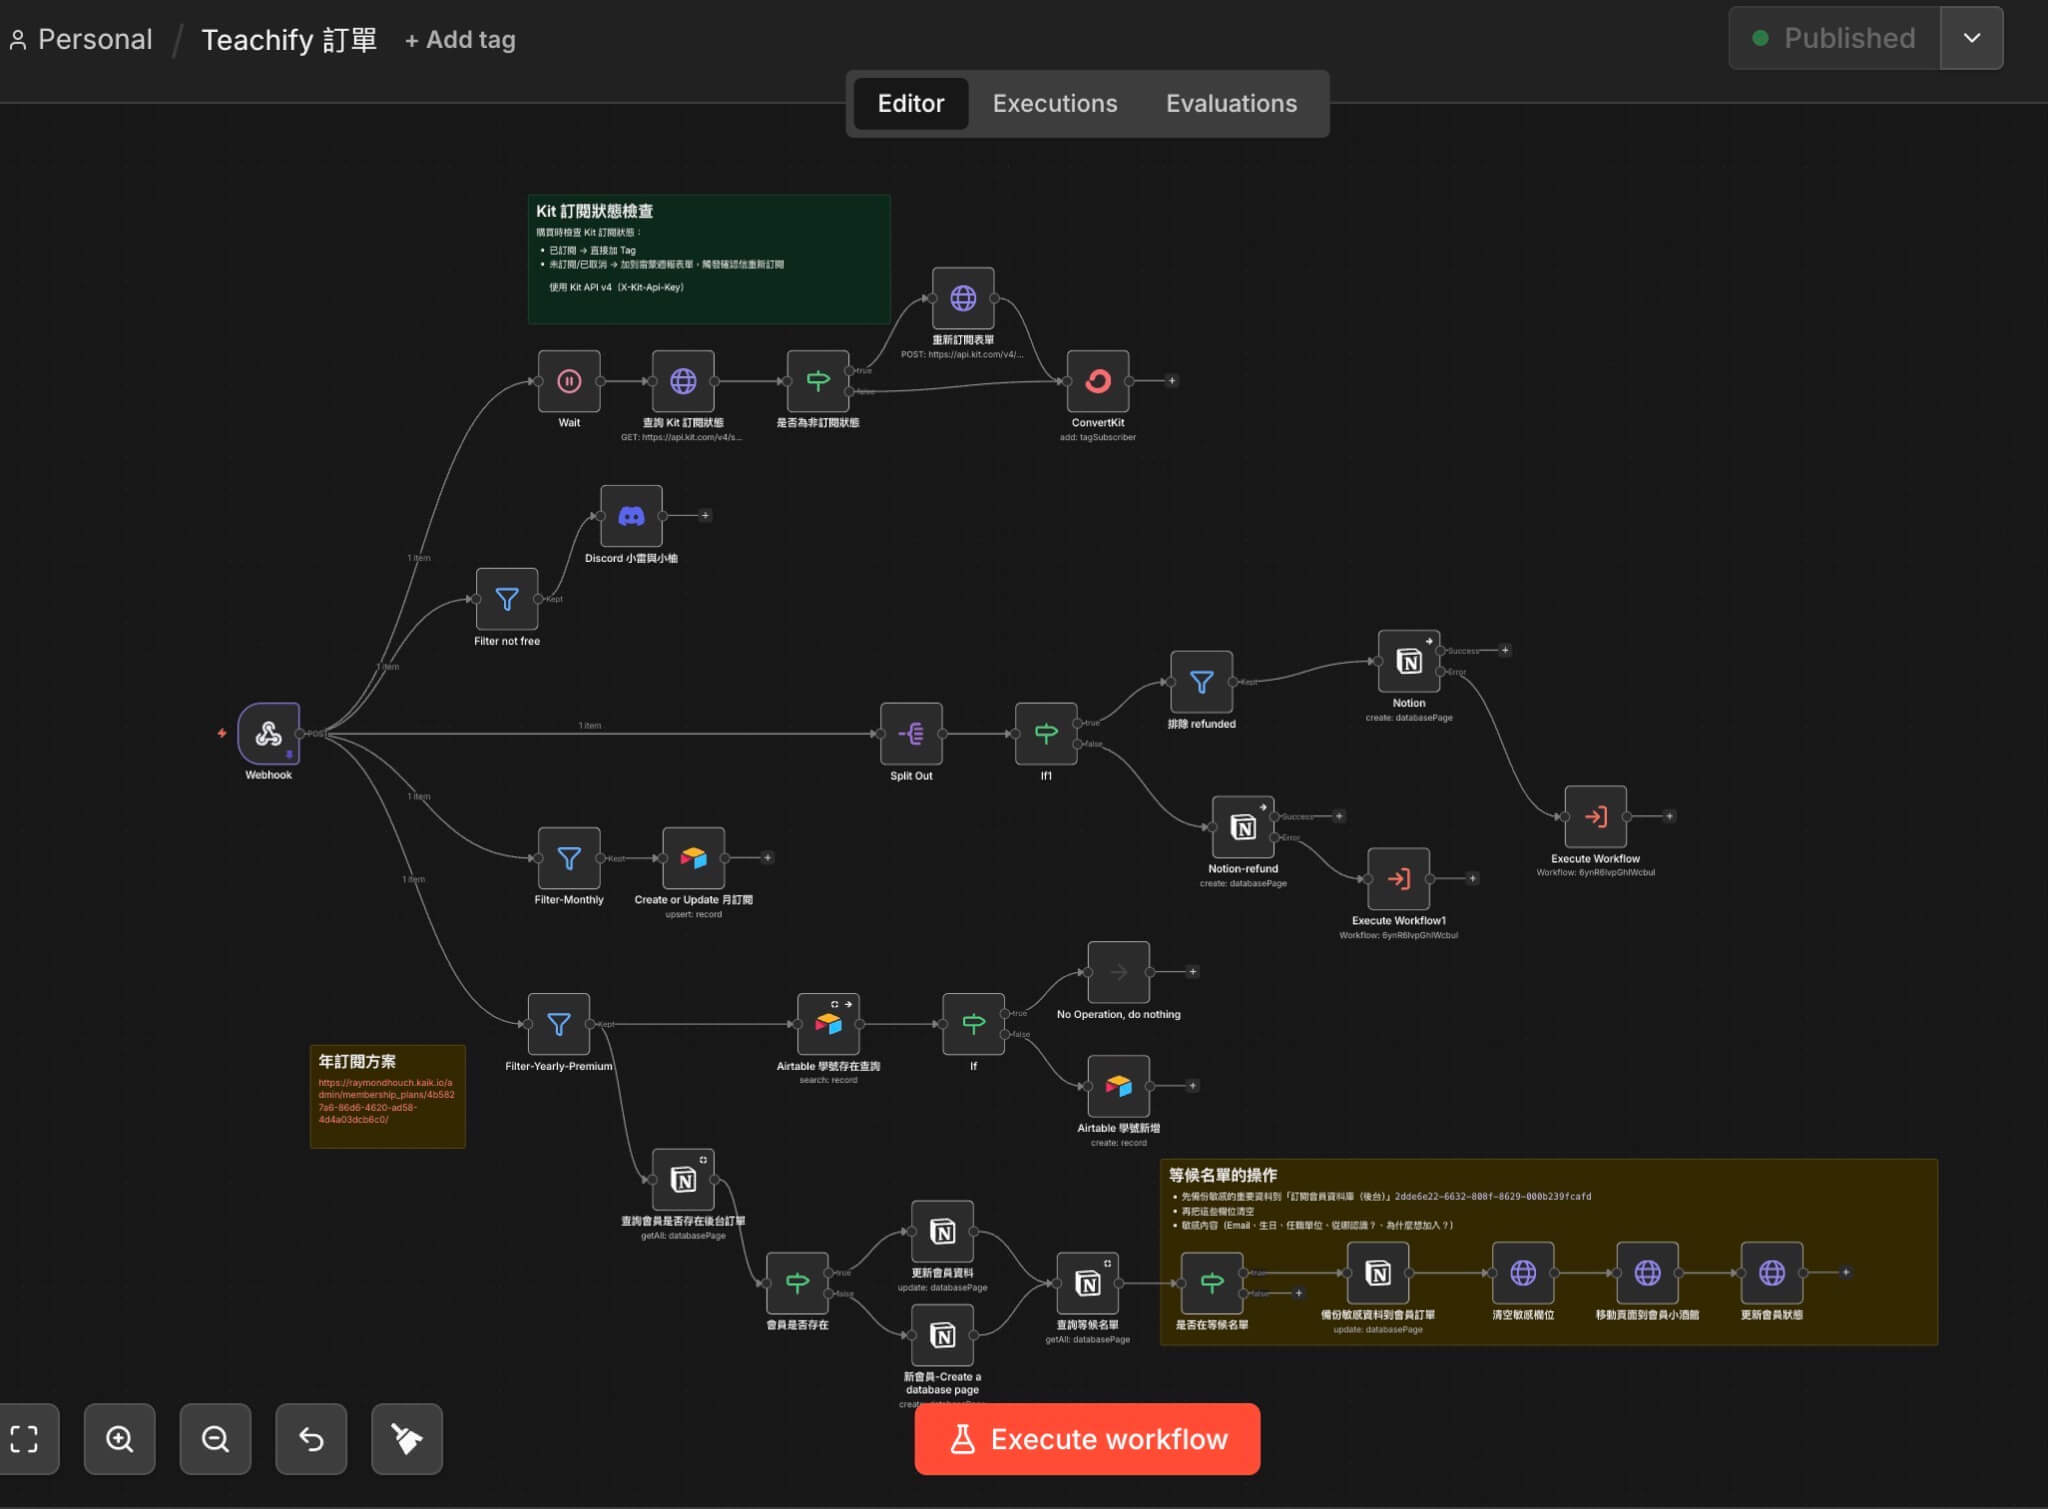Expand the Published dropdown arrow
This screenshot has width=2048, height=1509.
pyautogui.click(x=1971, y=38)
